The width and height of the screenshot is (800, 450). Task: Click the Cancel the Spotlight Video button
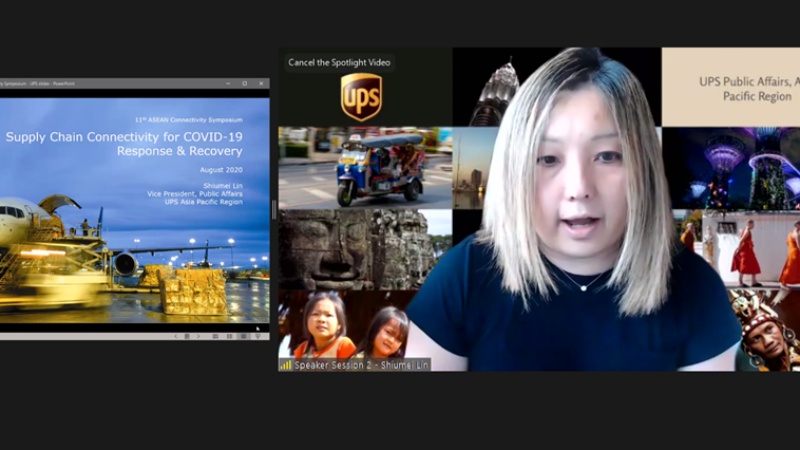pyautogui.click(x=339, y=63)
